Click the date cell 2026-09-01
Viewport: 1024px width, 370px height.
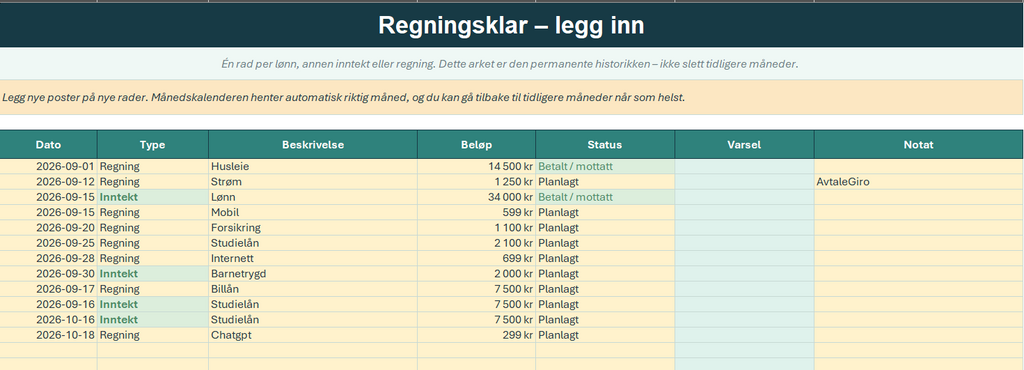[48, 166]
